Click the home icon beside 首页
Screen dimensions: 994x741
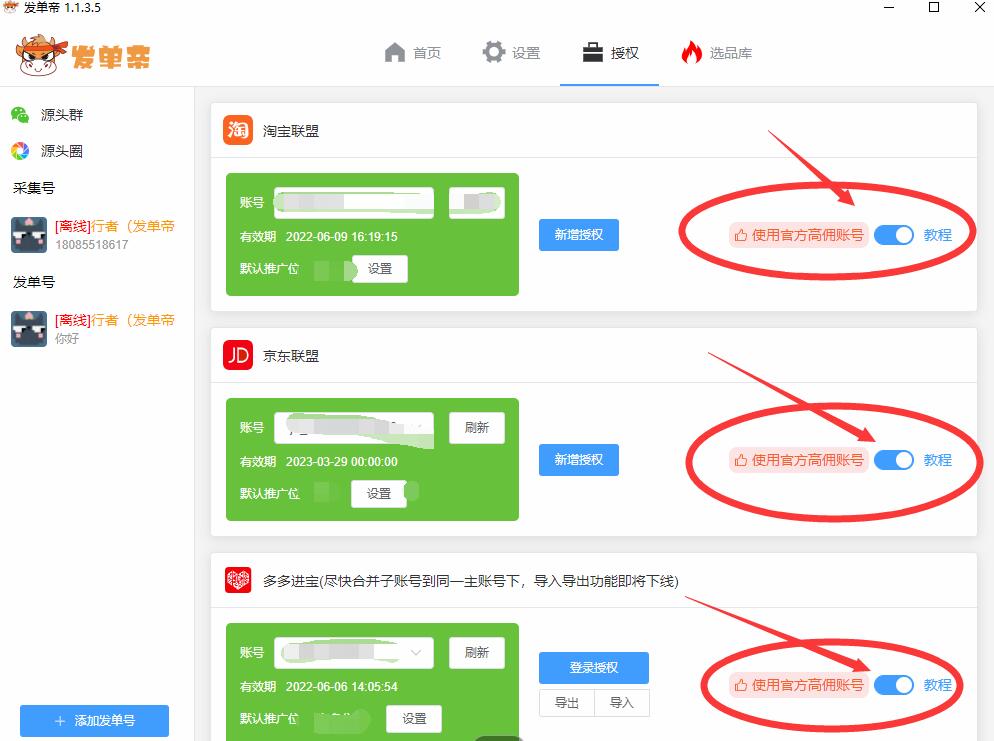394,53
